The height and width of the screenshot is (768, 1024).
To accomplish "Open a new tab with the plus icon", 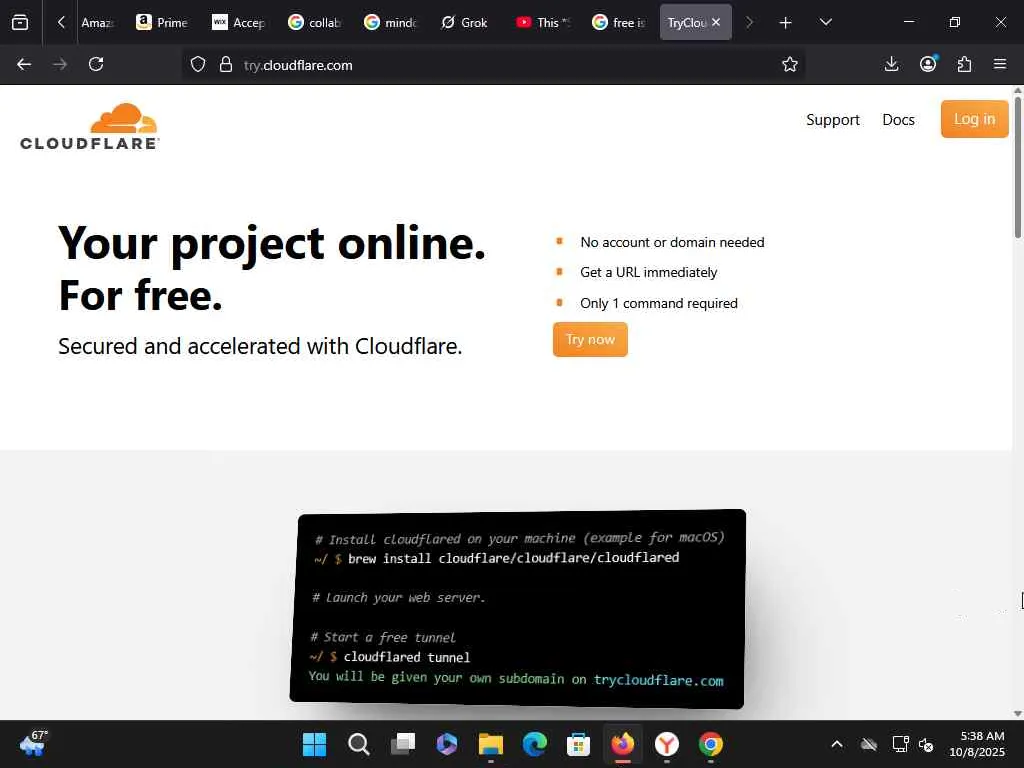I will click(785, 23).
